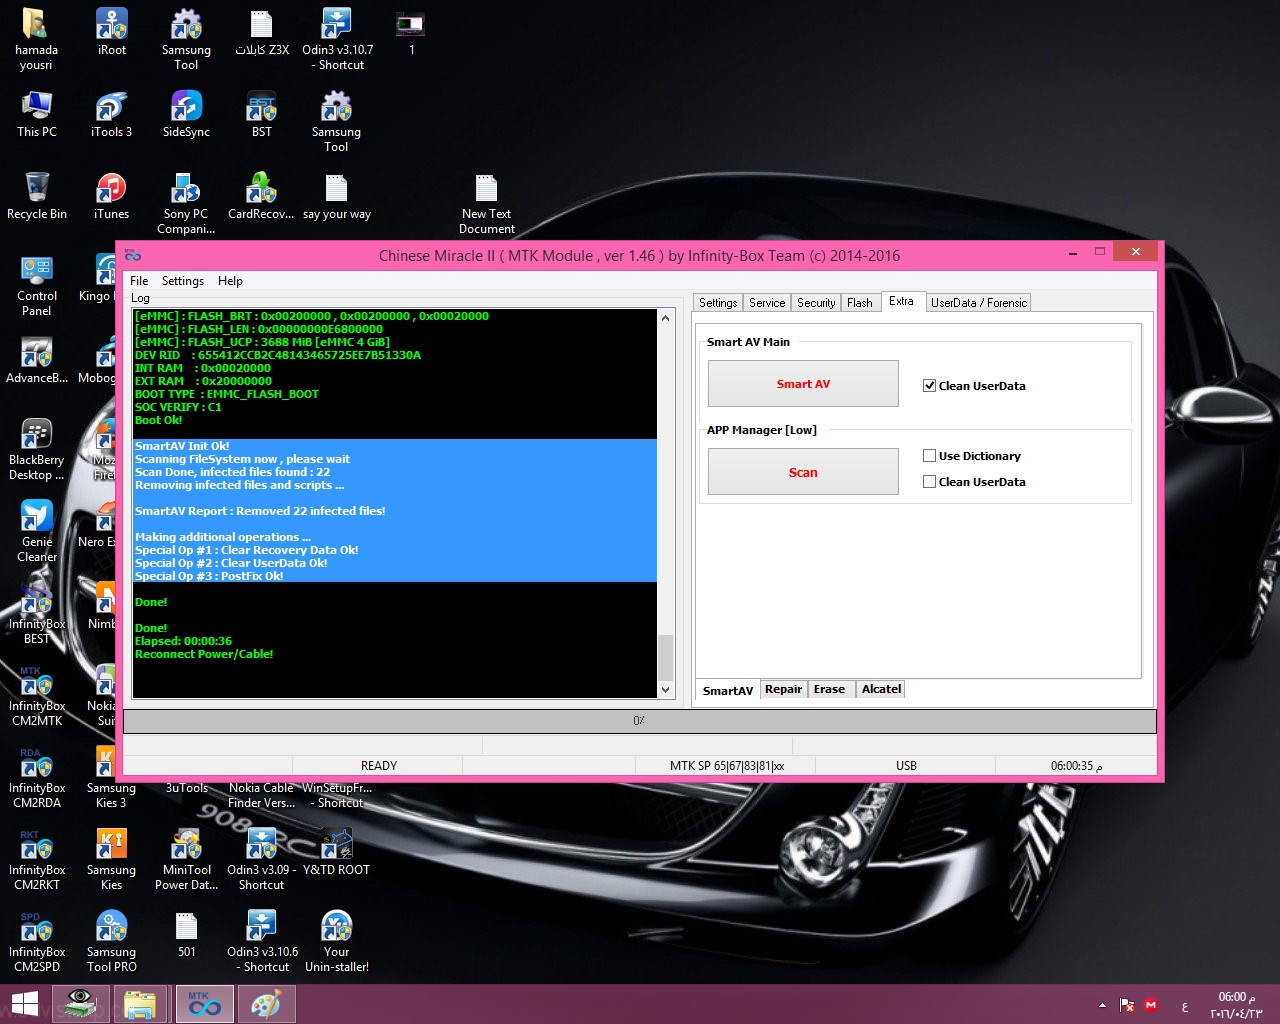The width and height of the screenshot is (1280, 1024).
Task: Open Sony PC Companion icon
Action: 186,203
